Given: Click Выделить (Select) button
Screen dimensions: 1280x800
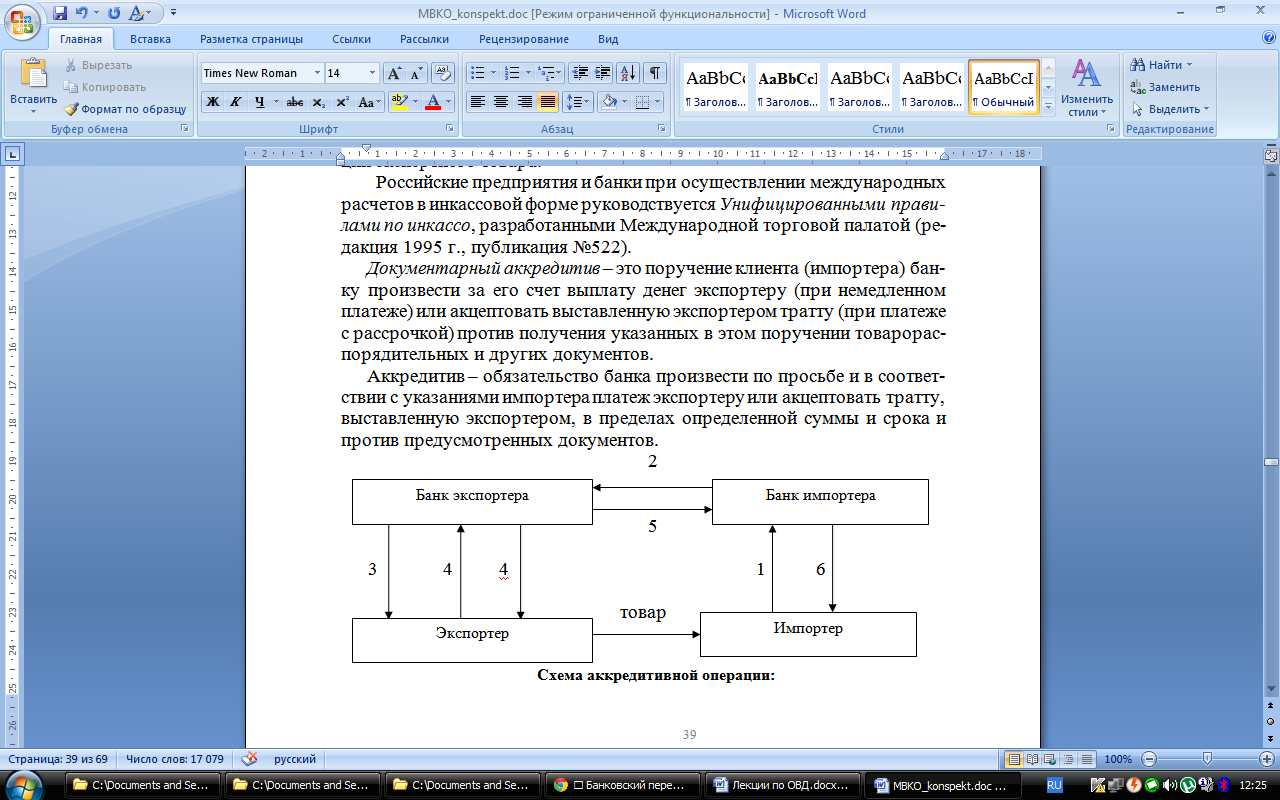Looking at the screenshot, I should tap(1169, 109).
